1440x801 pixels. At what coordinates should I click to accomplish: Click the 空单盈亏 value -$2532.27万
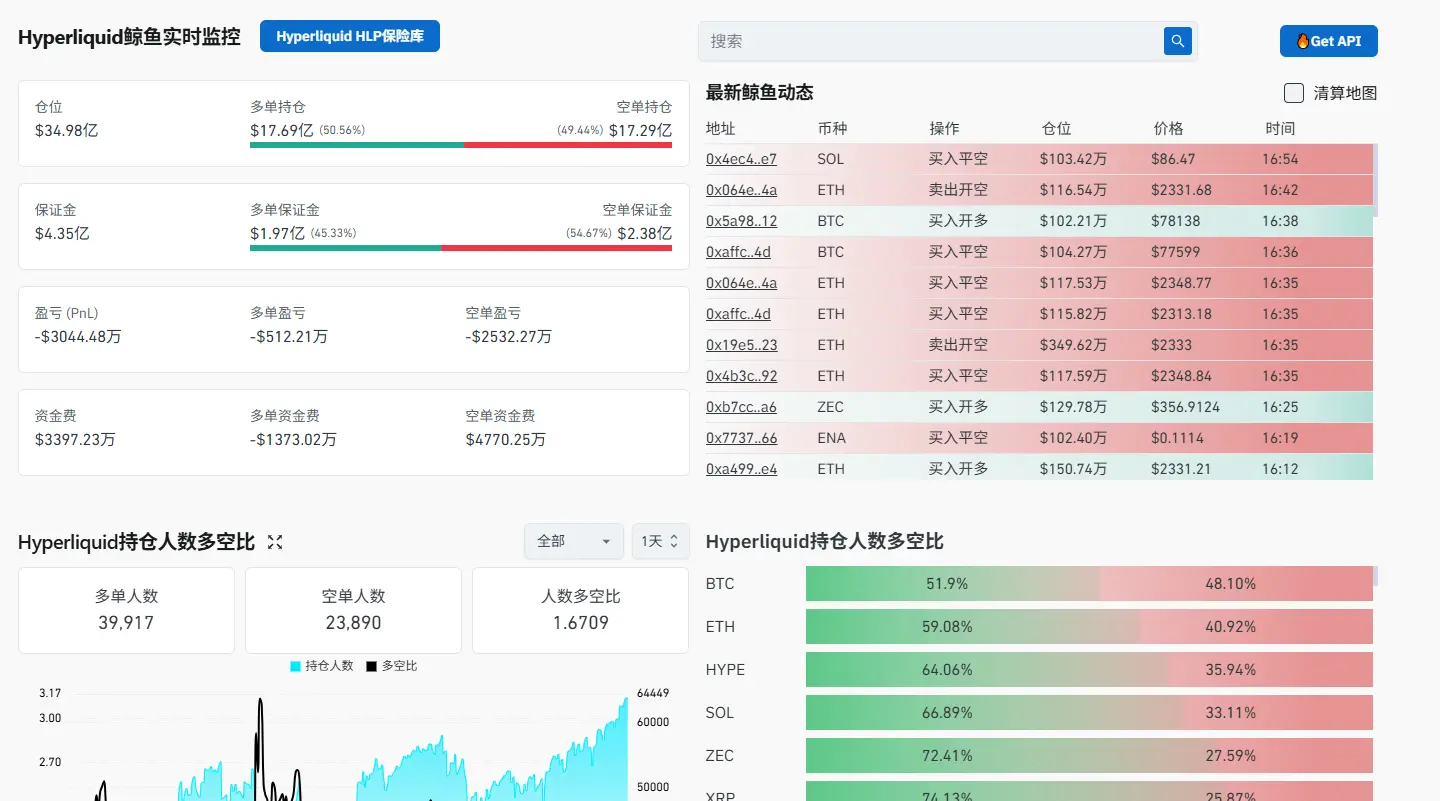(508, 337)
